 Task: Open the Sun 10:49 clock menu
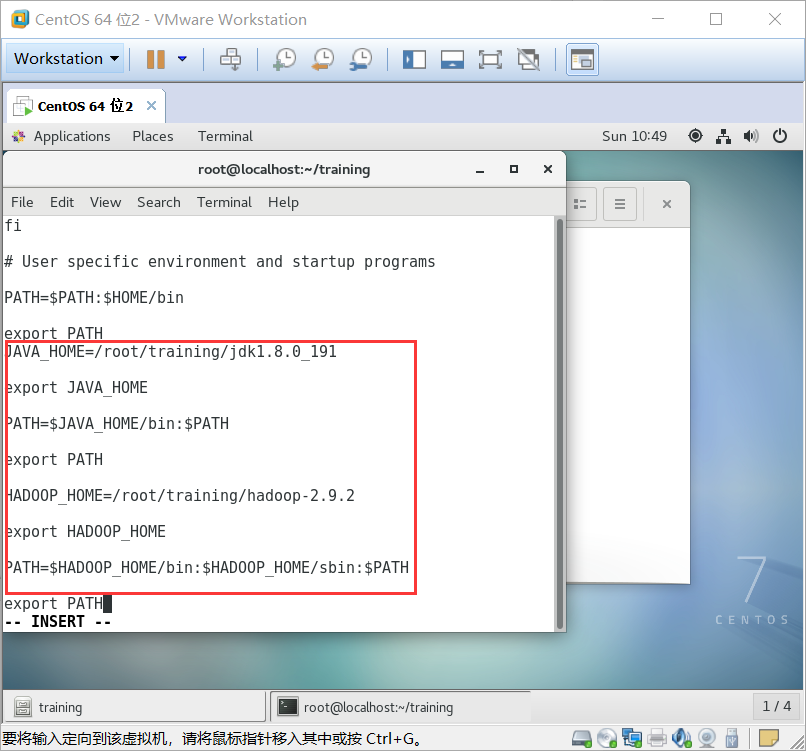click(x=634, y=136)
